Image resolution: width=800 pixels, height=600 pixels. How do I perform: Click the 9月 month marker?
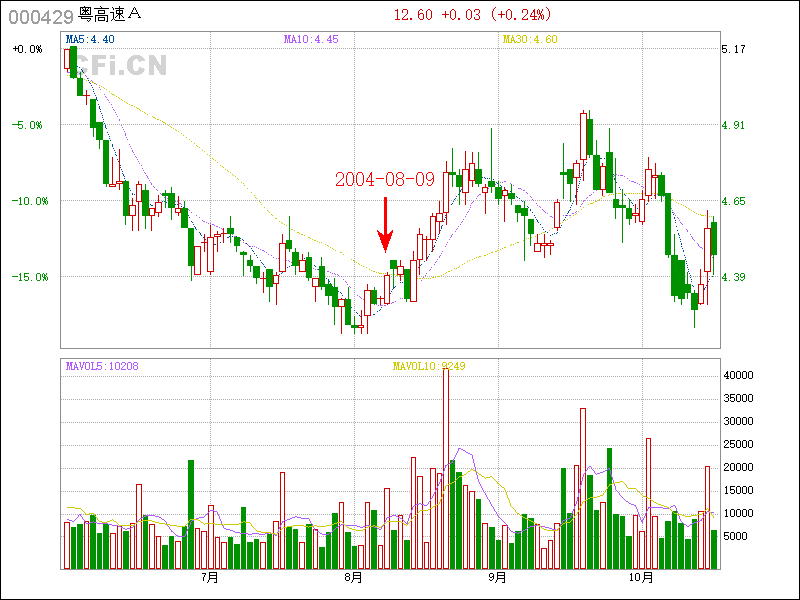pyautogui.click(x=497, y=578)
